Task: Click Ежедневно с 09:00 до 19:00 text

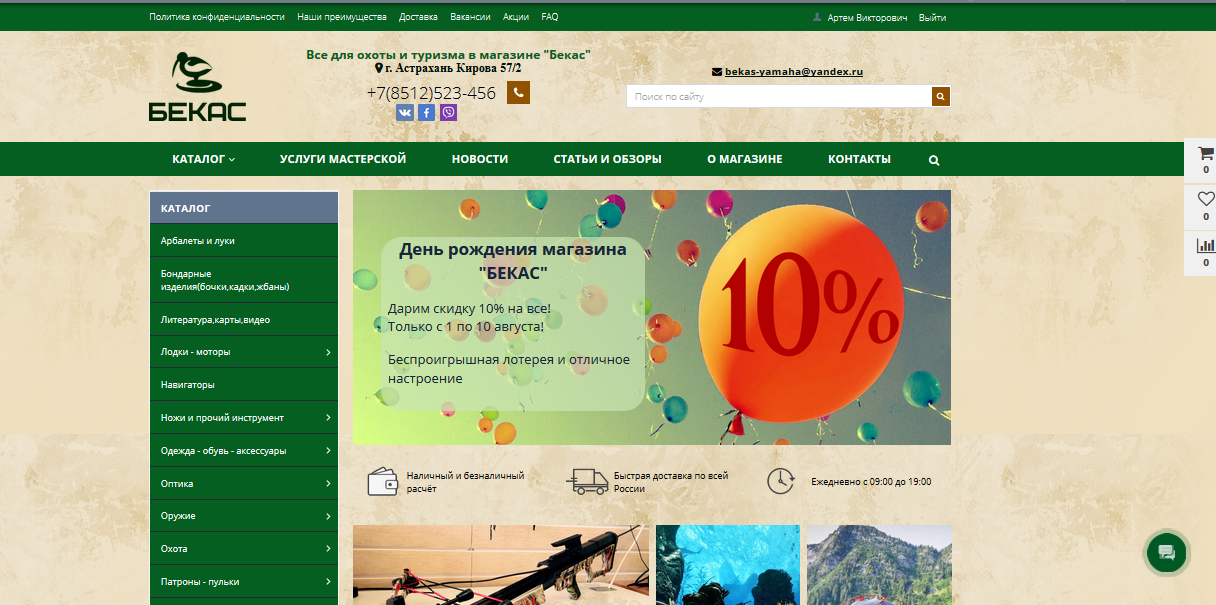Action: pos(871,482)
